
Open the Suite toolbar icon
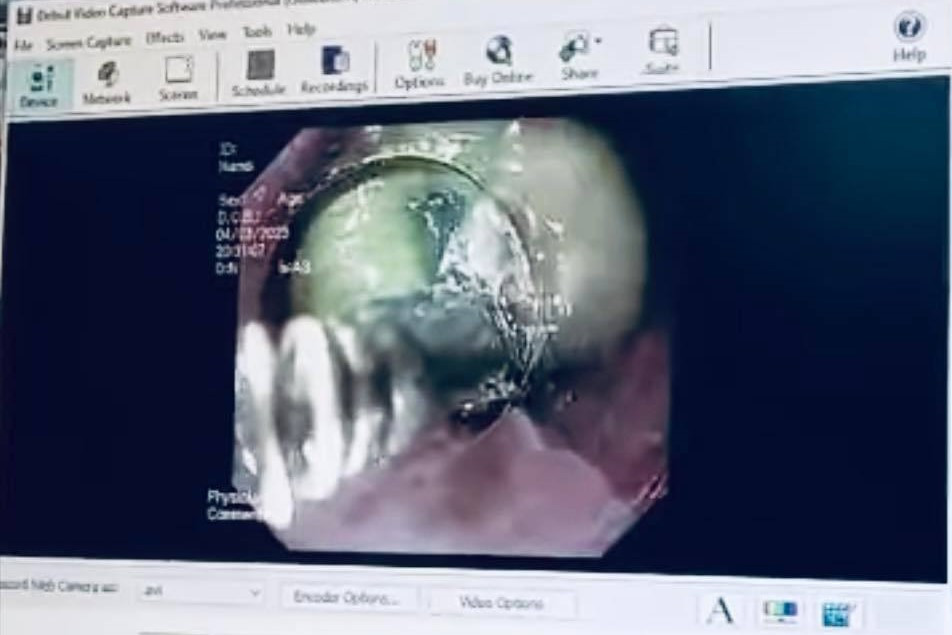662,50
